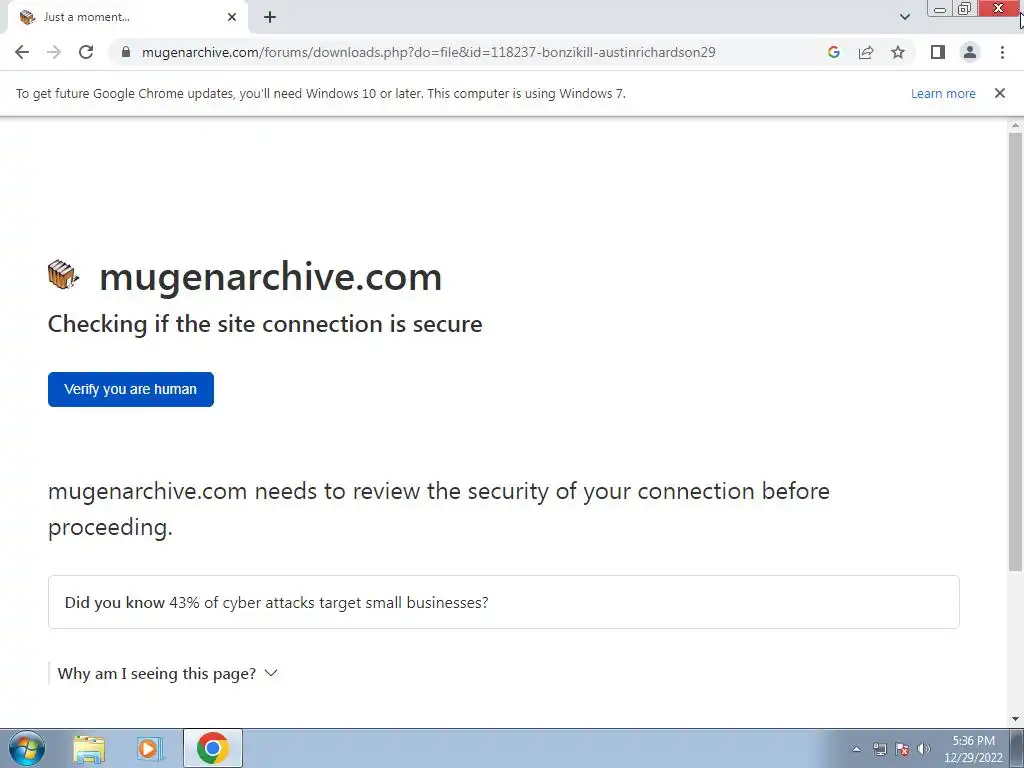
Task: Open the taskbar clock showing 5:36 PM
Action: (973, 749)
